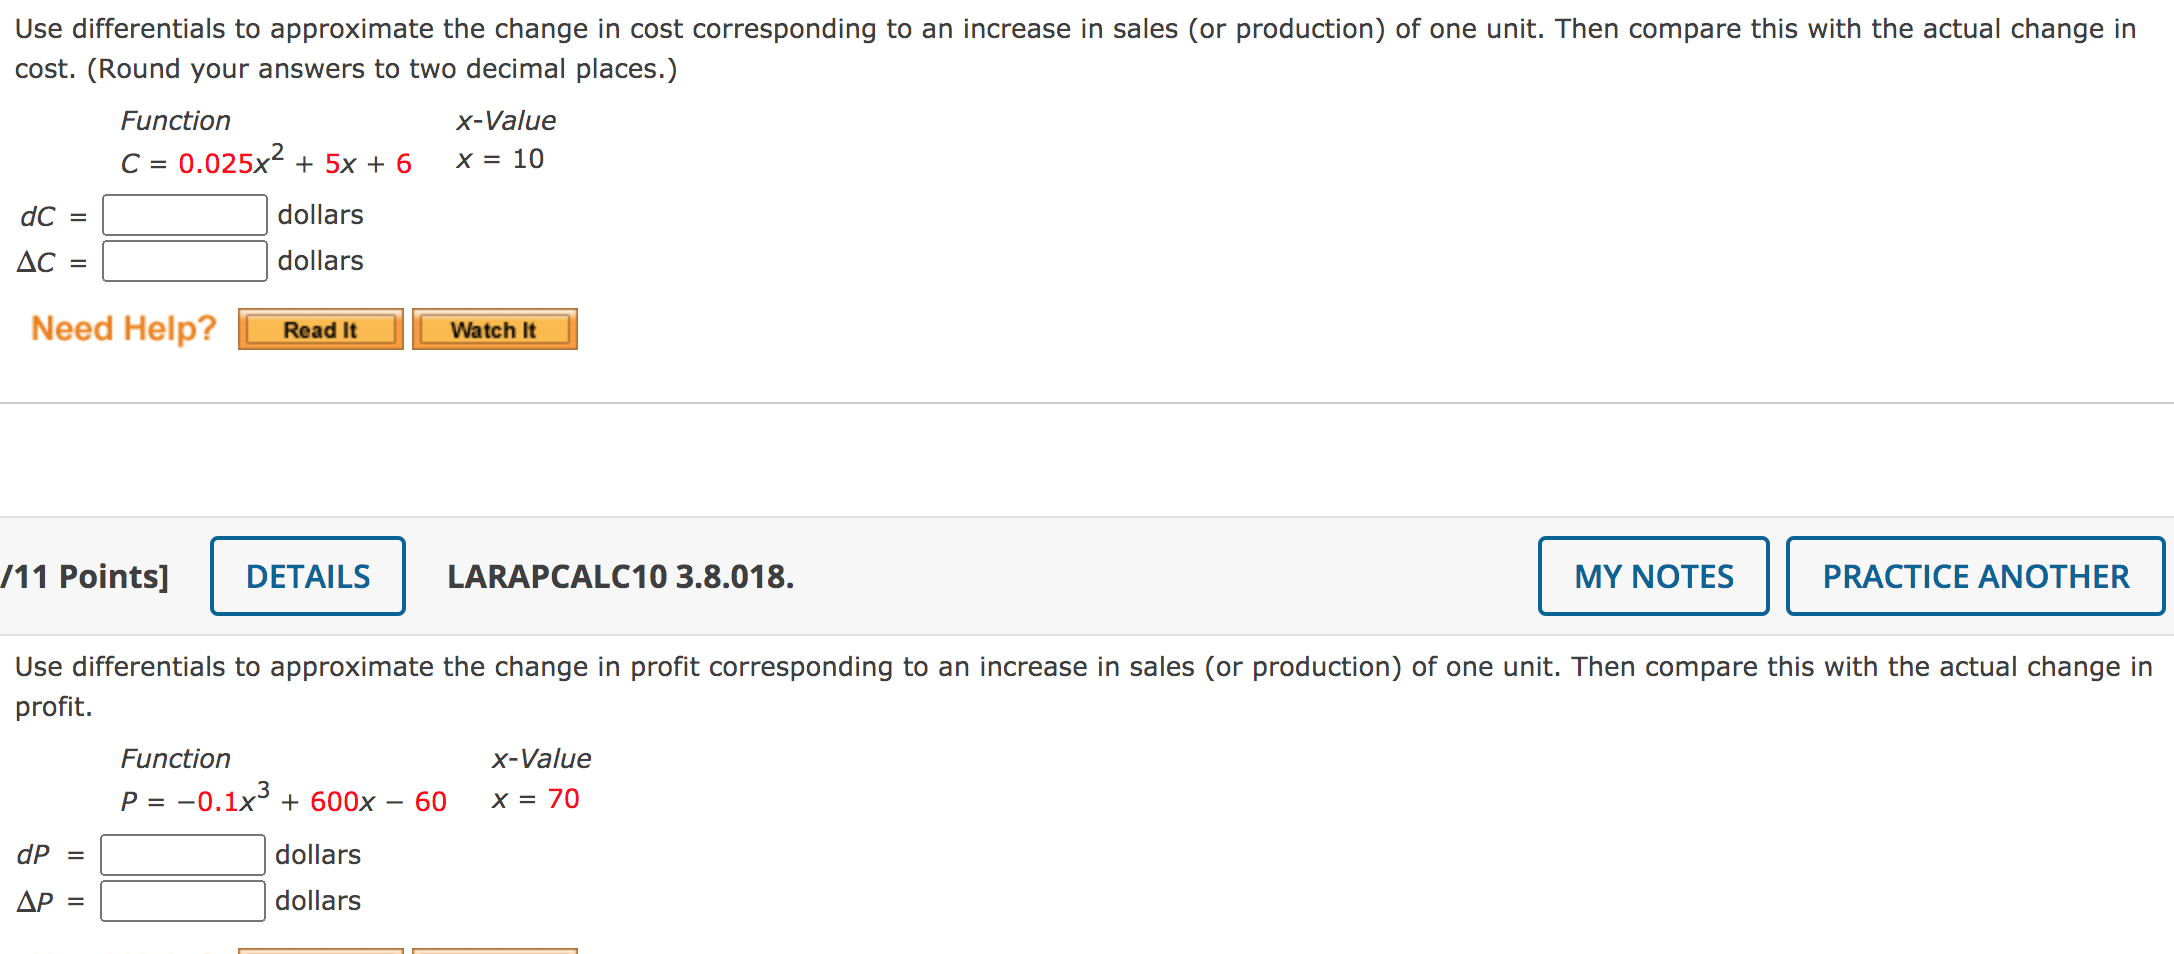Click the Watch It button below the profit problem

[494, 950]
